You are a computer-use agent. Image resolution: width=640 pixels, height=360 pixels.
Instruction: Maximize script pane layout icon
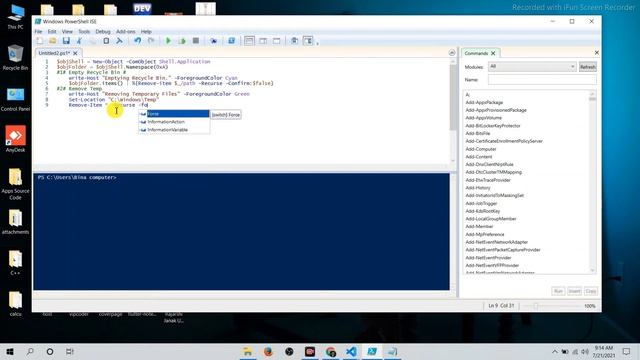click(x=277, y=41)
